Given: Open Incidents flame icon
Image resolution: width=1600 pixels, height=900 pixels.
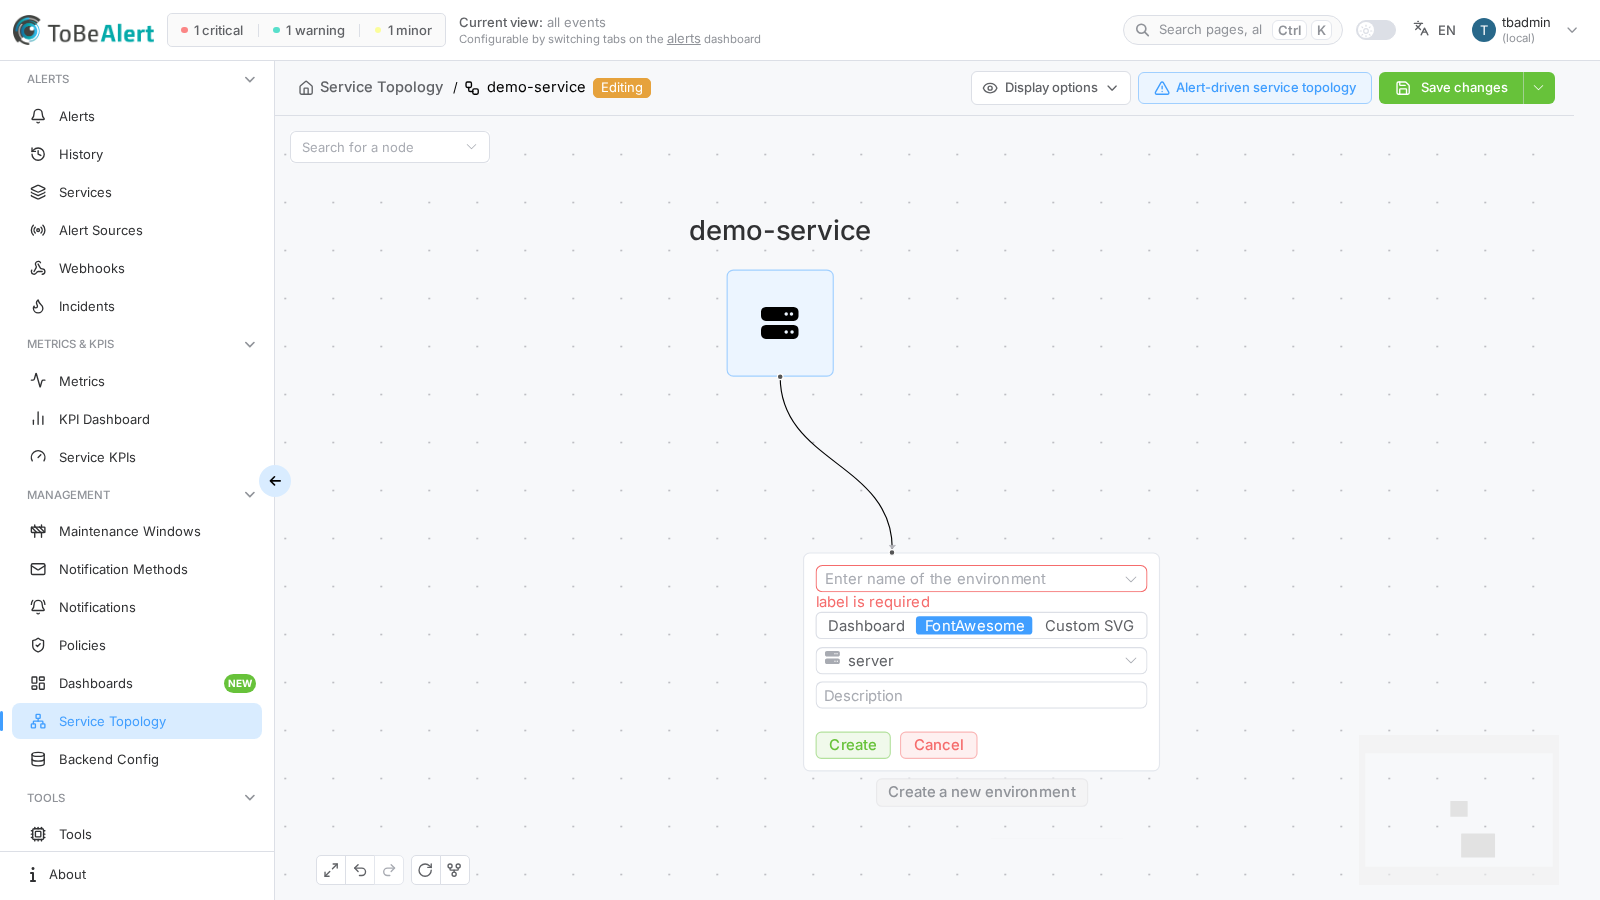Looking at the screenshot, I should 38,306.
